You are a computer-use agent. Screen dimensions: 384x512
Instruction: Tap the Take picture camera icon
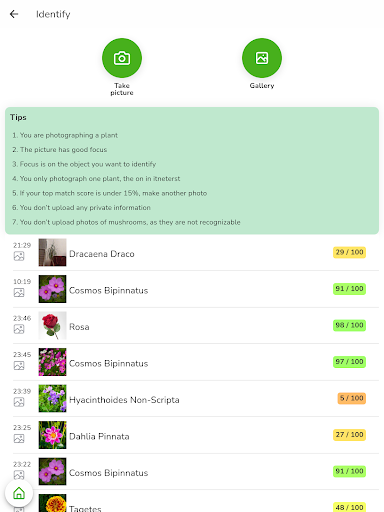coord(122,58)
